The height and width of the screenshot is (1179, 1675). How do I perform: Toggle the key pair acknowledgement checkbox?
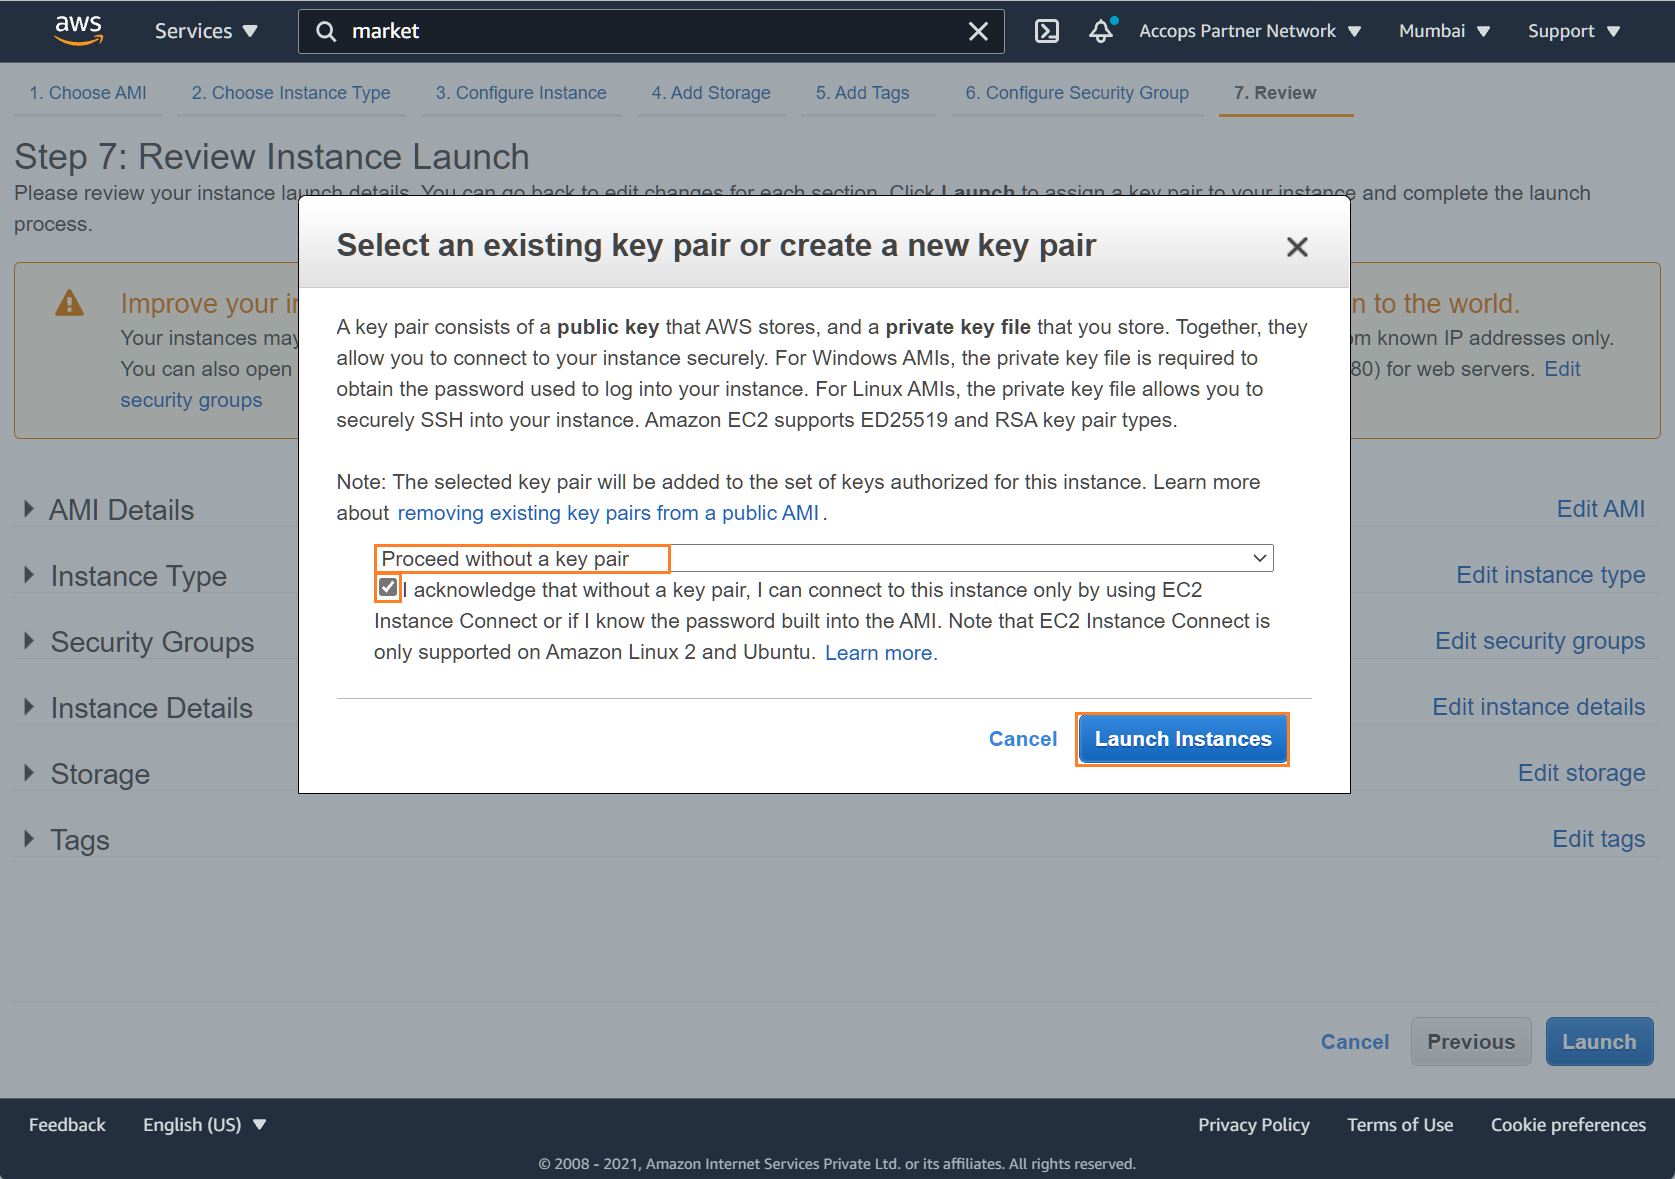[x=388, y=588]
